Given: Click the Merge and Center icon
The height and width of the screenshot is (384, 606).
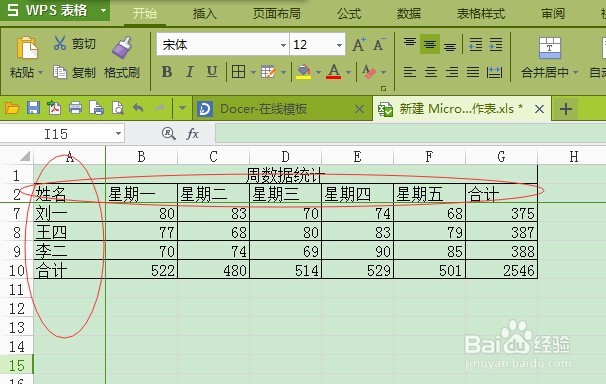Looking at the screenshot, I should 550,48.
